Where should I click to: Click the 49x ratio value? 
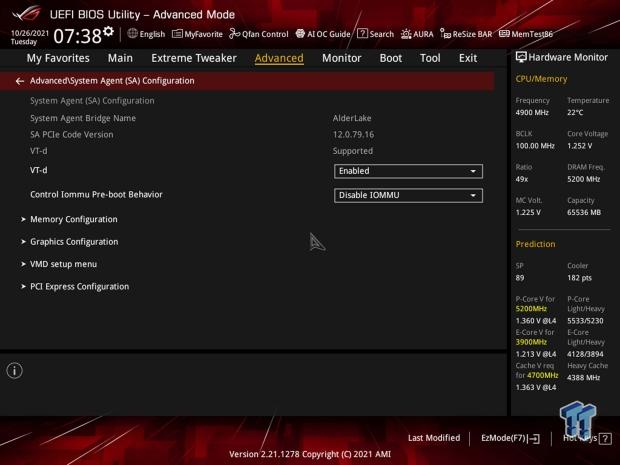point(522,179)
